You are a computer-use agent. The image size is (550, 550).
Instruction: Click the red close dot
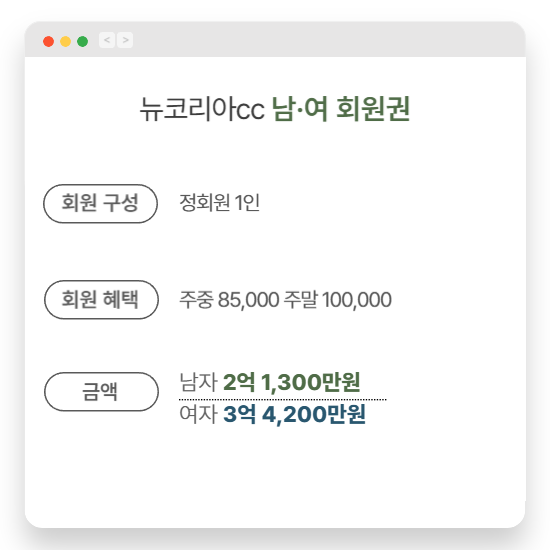tap(48, 41)
